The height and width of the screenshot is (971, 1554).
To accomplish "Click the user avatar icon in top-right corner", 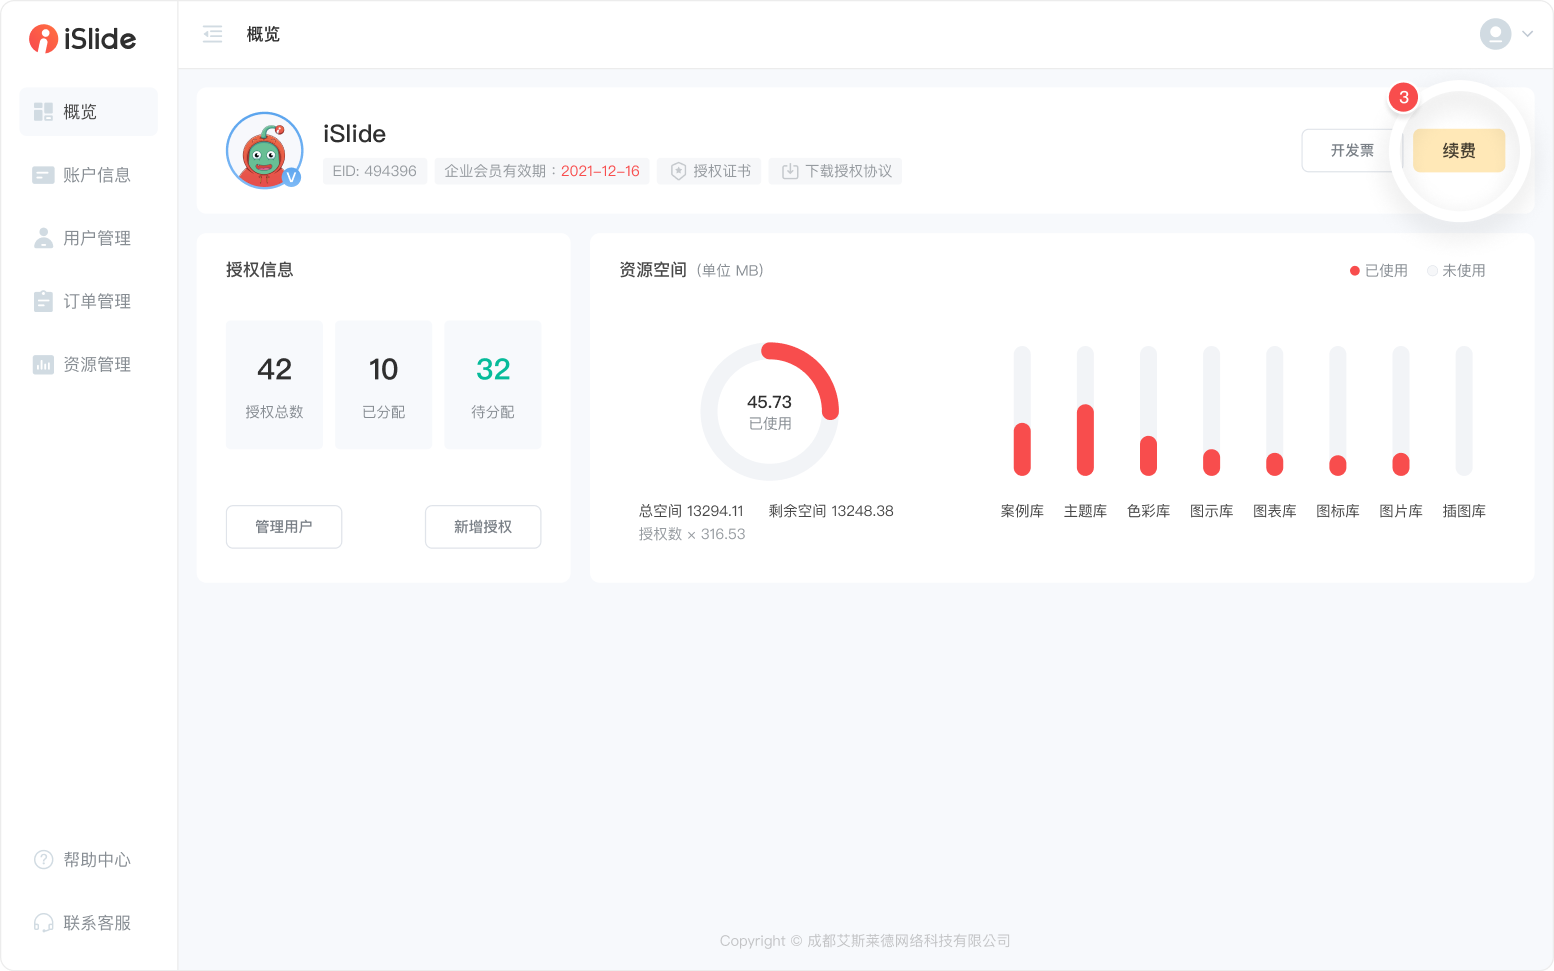I will coord(1495,34).
